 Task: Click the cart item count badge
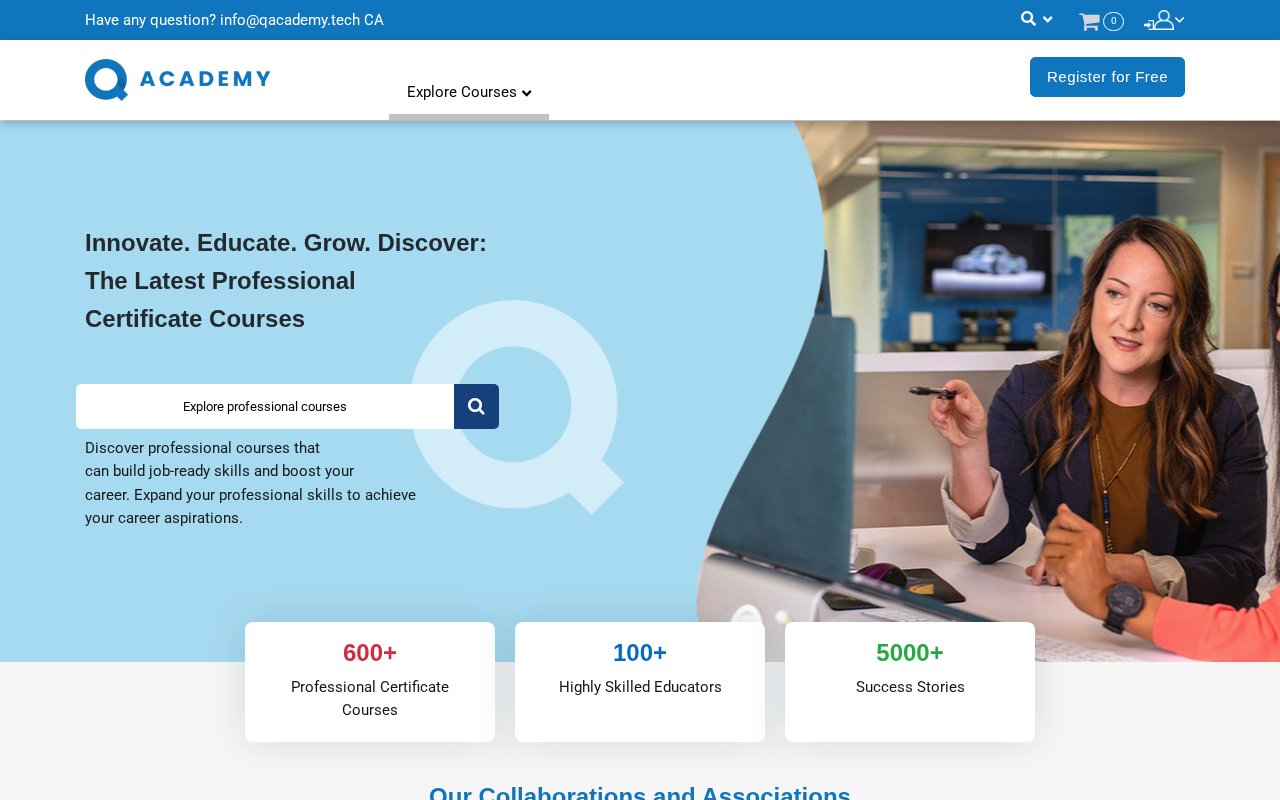pos(1113,21)
